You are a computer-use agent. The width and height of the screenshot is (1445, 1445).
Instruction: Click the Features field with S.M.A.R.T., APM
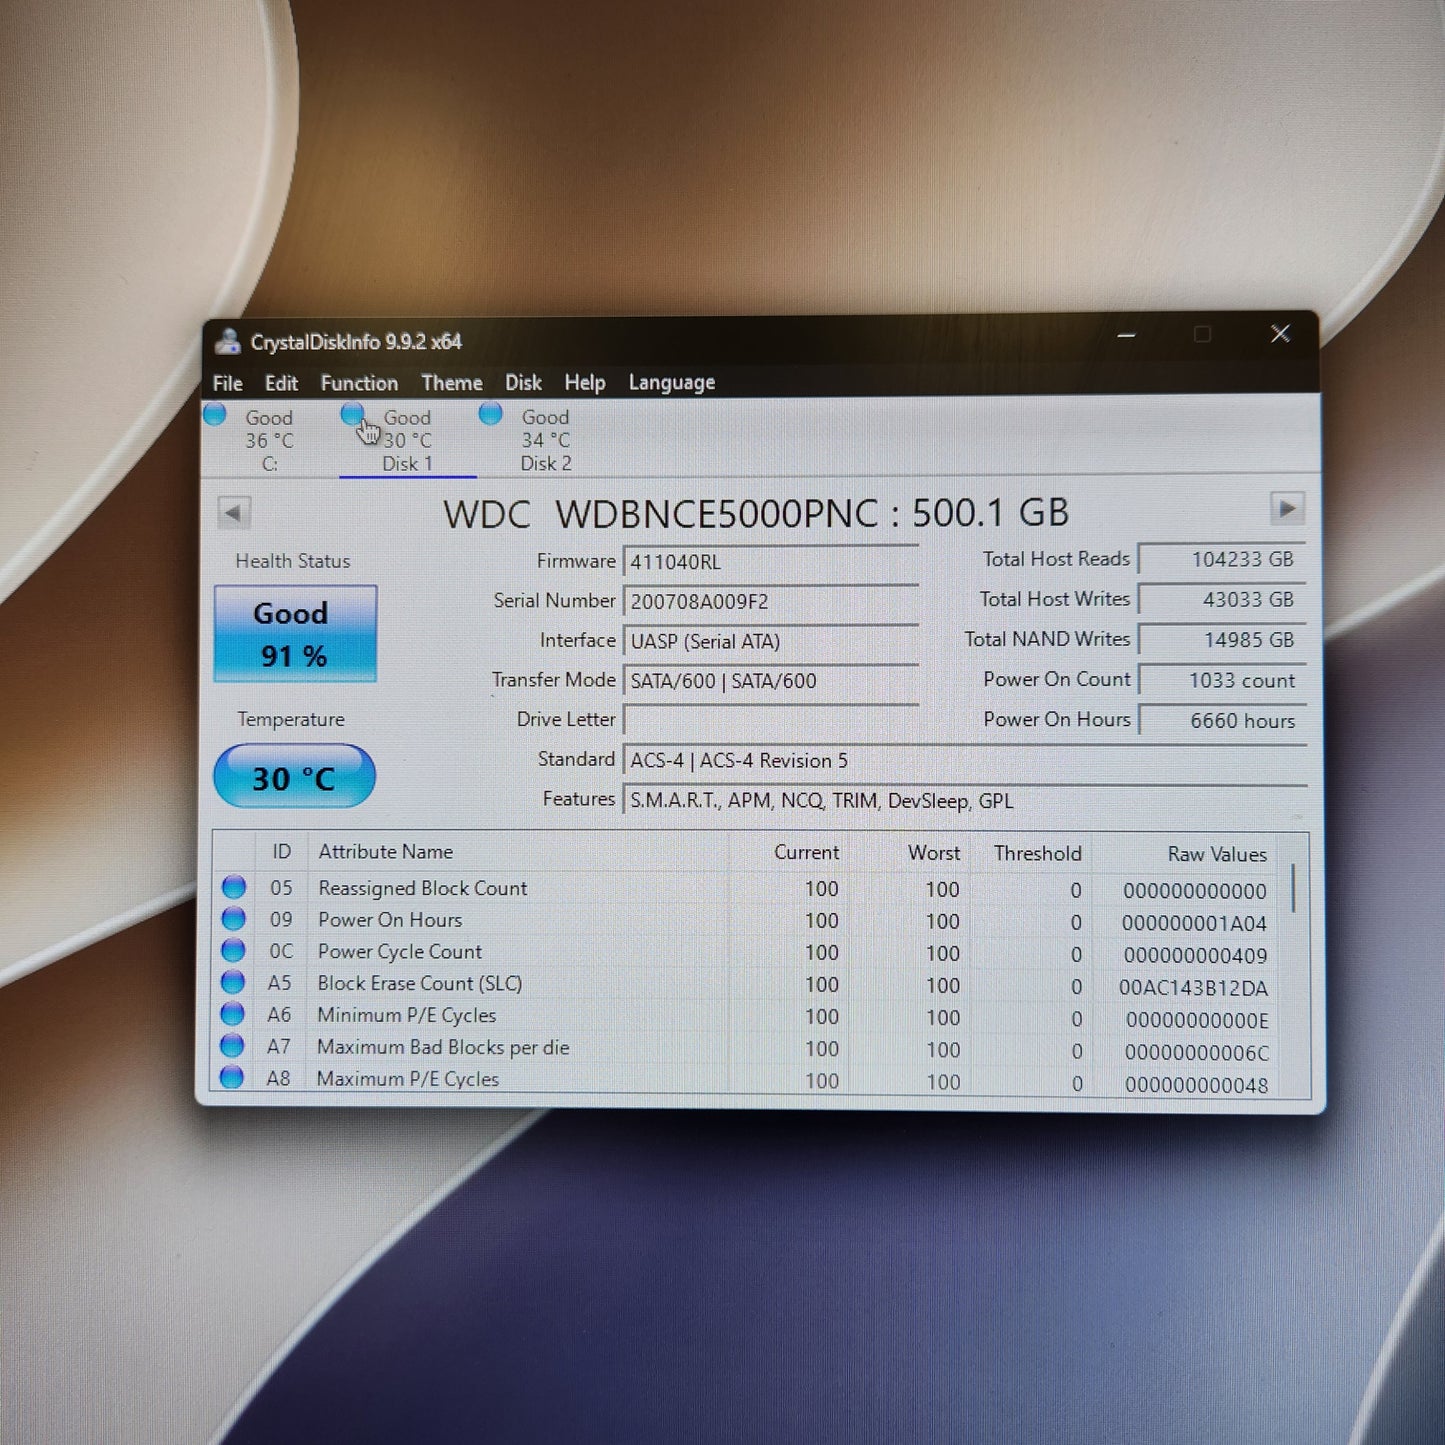point(965,800)
